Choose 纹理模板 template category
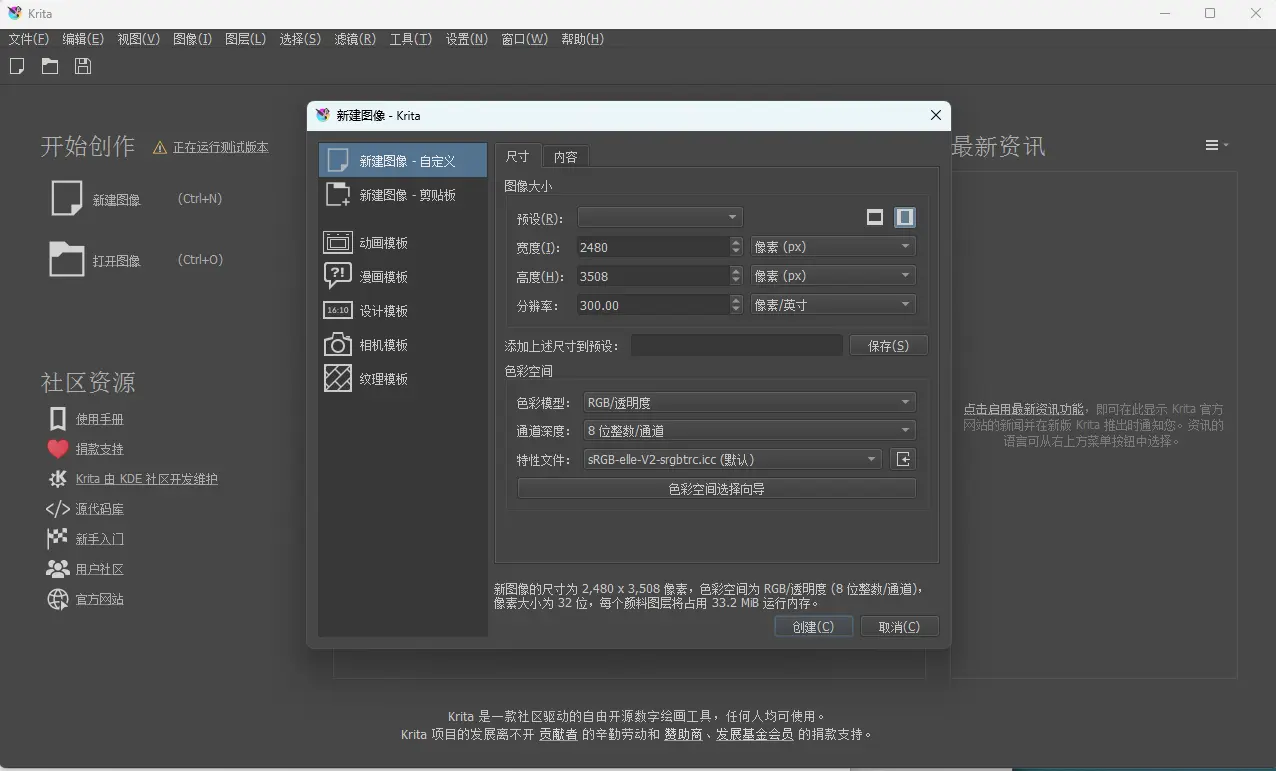The height and width of the screenshot is (771, 1276). pyautogui.click(x=403, y=379)
